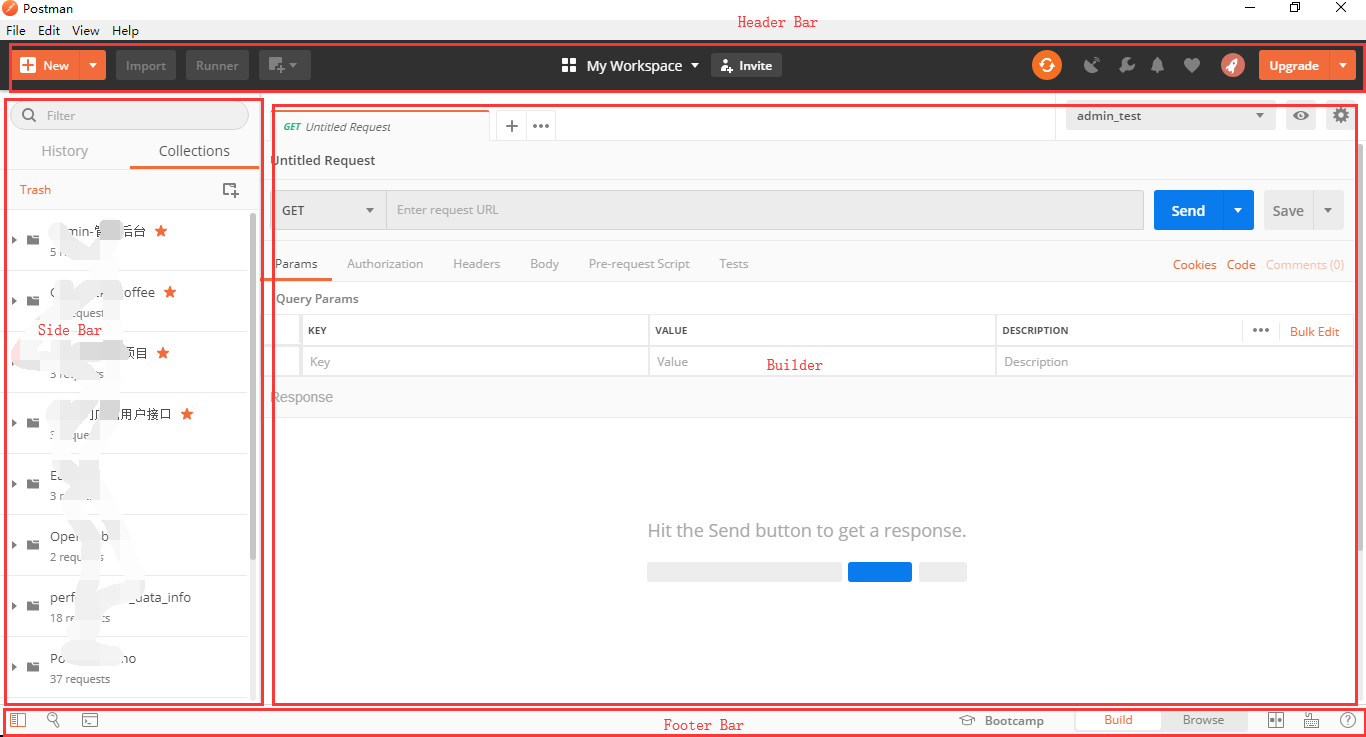Click the star beside the offee collection

click(x=170, y=292)
